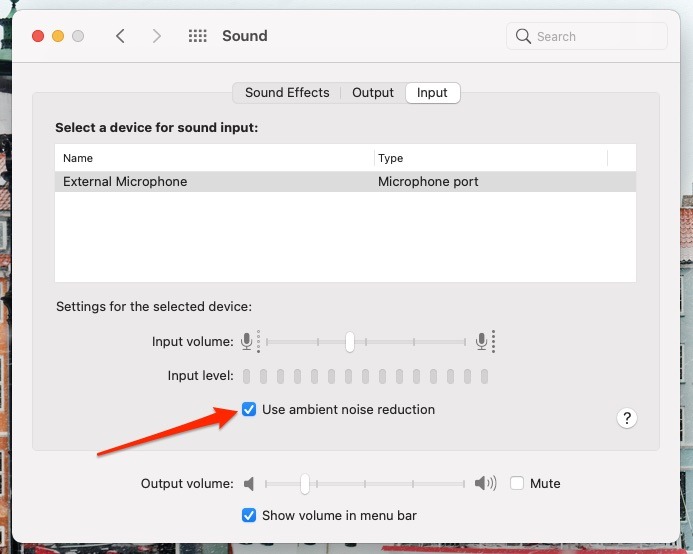Show all preferences grid icon
The image size is (693, 554).
[198, 36]
